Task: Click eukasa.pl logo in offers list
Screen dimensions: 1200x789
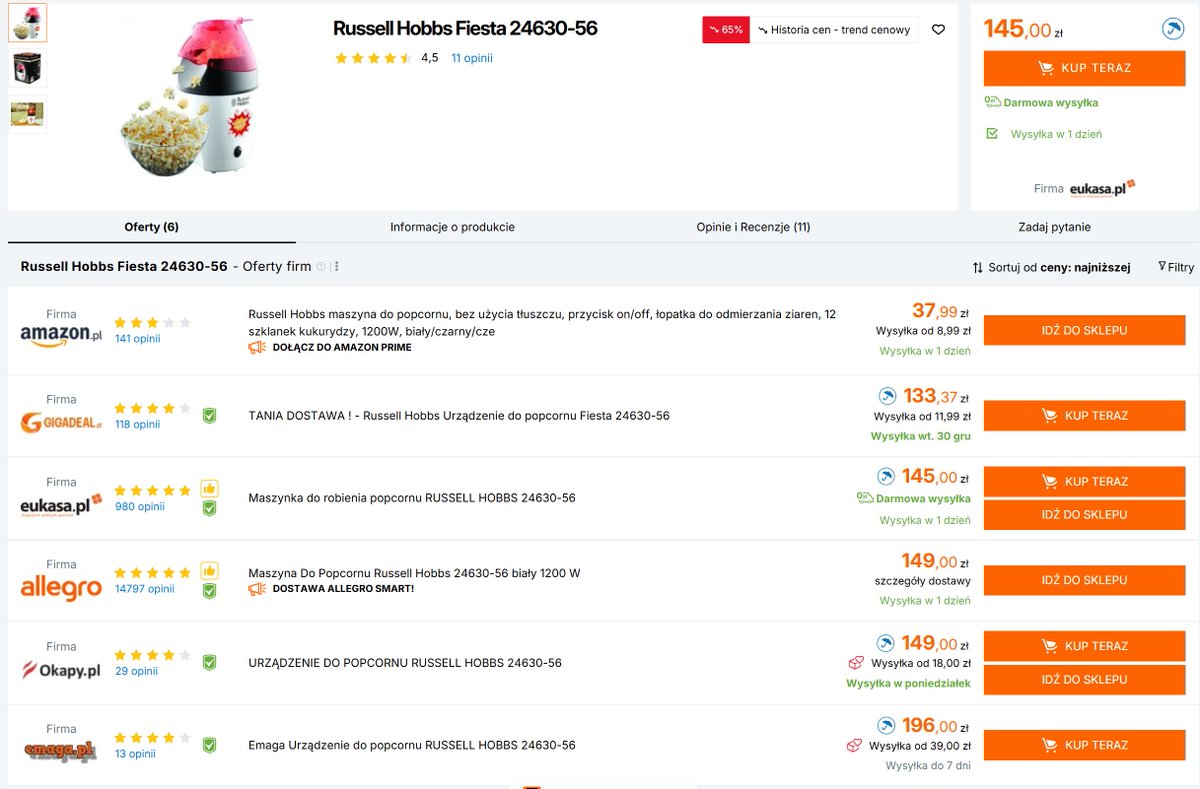Action: click(61, 504)
